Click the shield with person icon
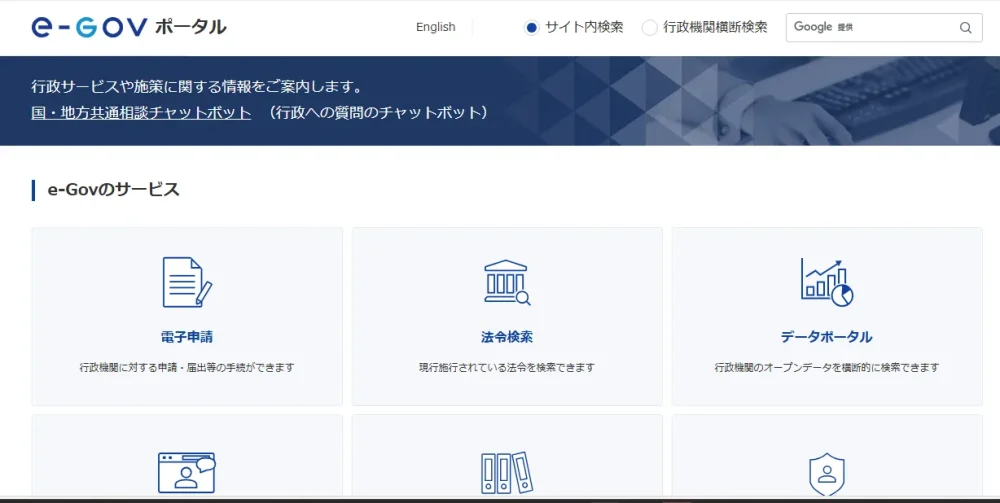 pyautogui.click(x=827, y=474)
